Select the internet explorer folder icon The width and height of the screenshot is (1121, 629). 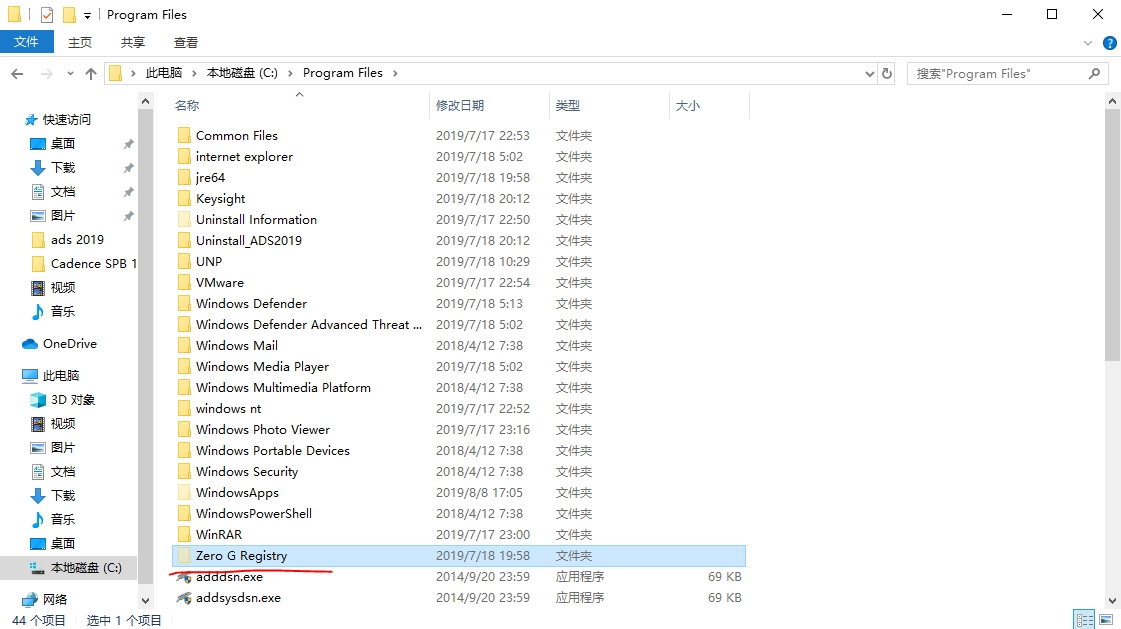(184, 157)
